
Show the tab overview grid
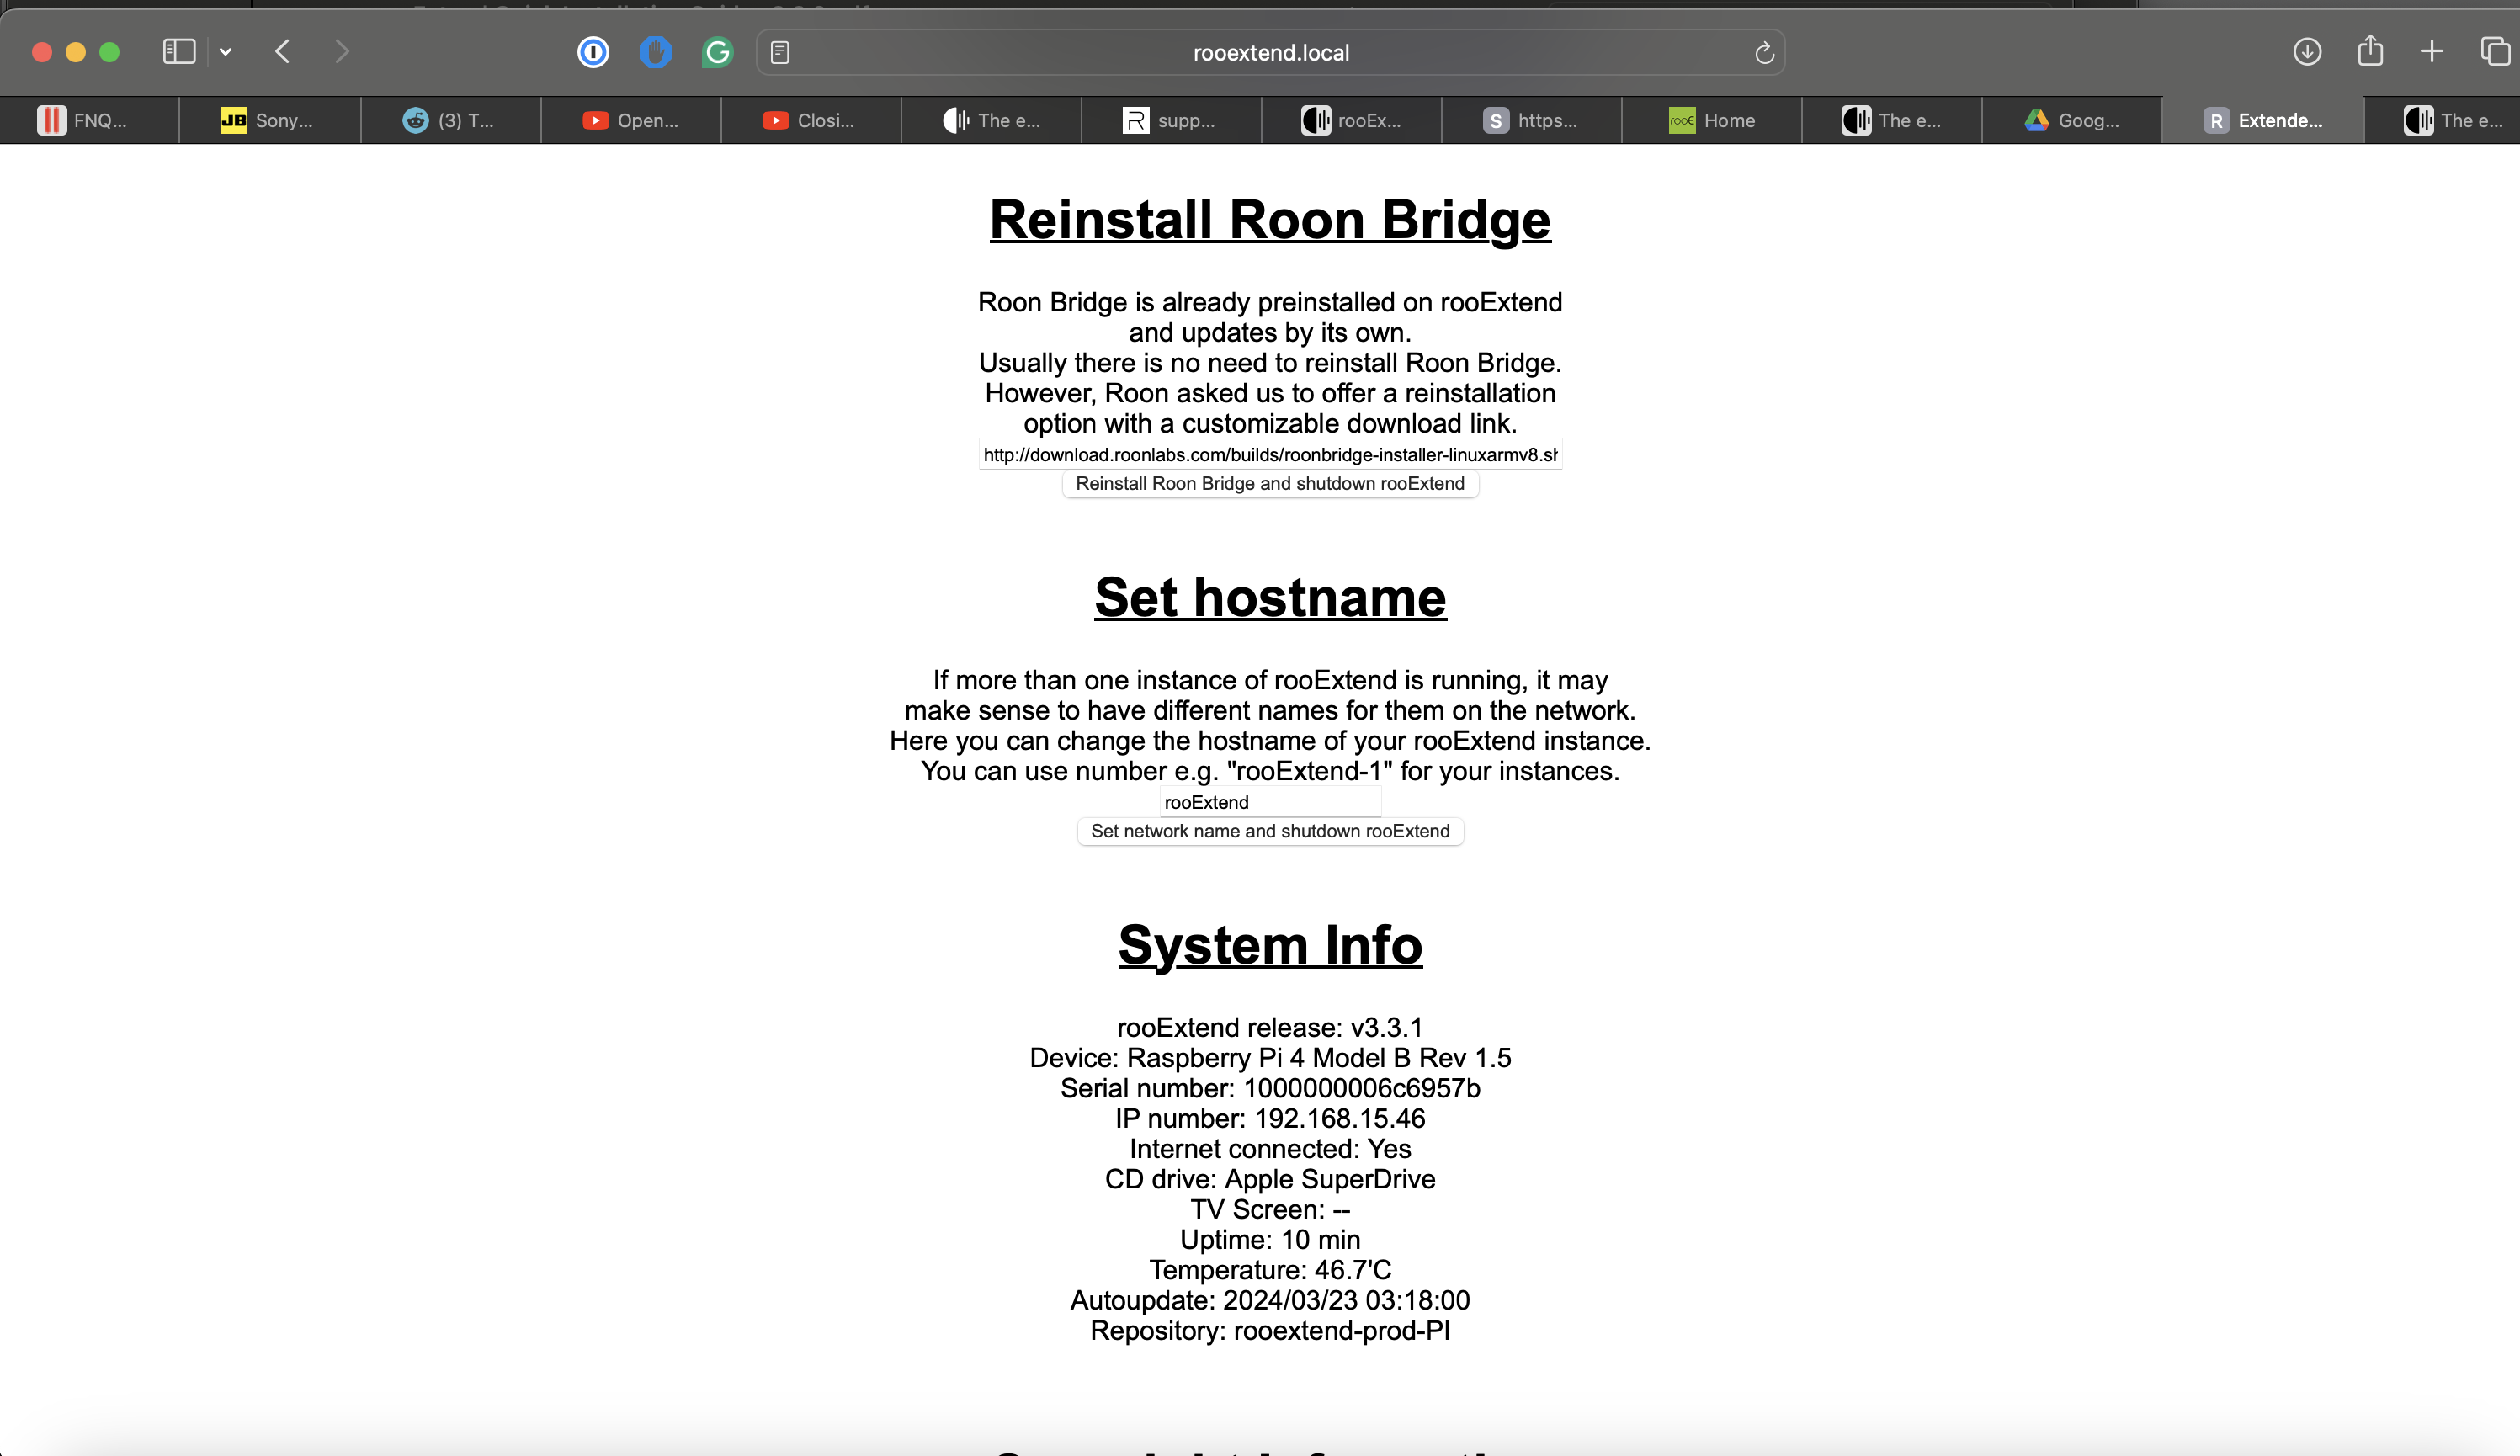coord(2494,52)
